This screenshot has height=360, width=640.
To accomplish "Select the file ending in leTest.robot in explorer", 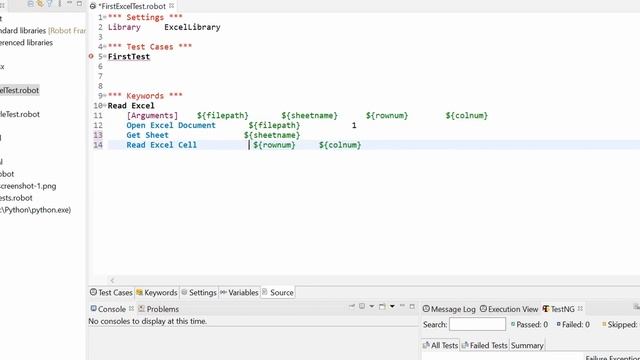I will click(20, 114).
